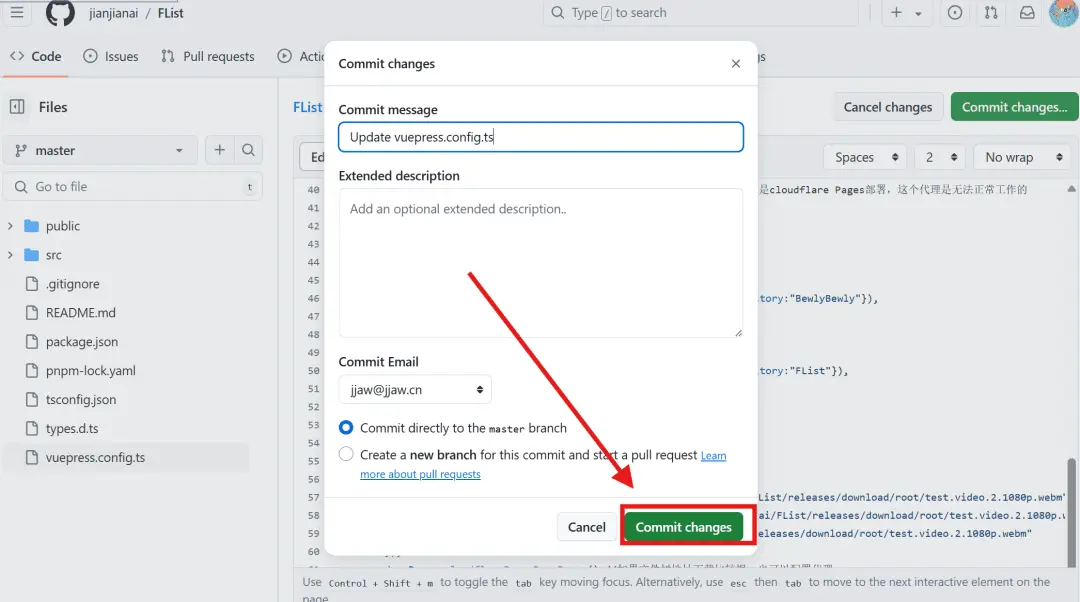Viewport: 1080px width, 602px height.
Task: Close the Commit changes dialog
Action: [x=736, y=64]
